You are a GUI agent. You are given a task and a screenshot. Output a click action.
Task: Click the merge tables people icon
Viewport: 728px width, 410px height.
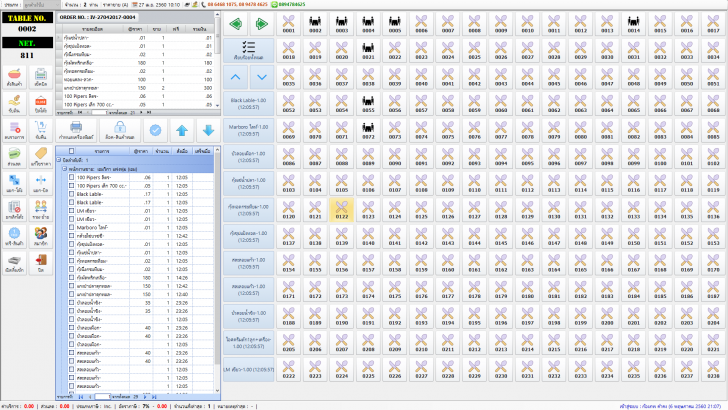pos(41,210)
